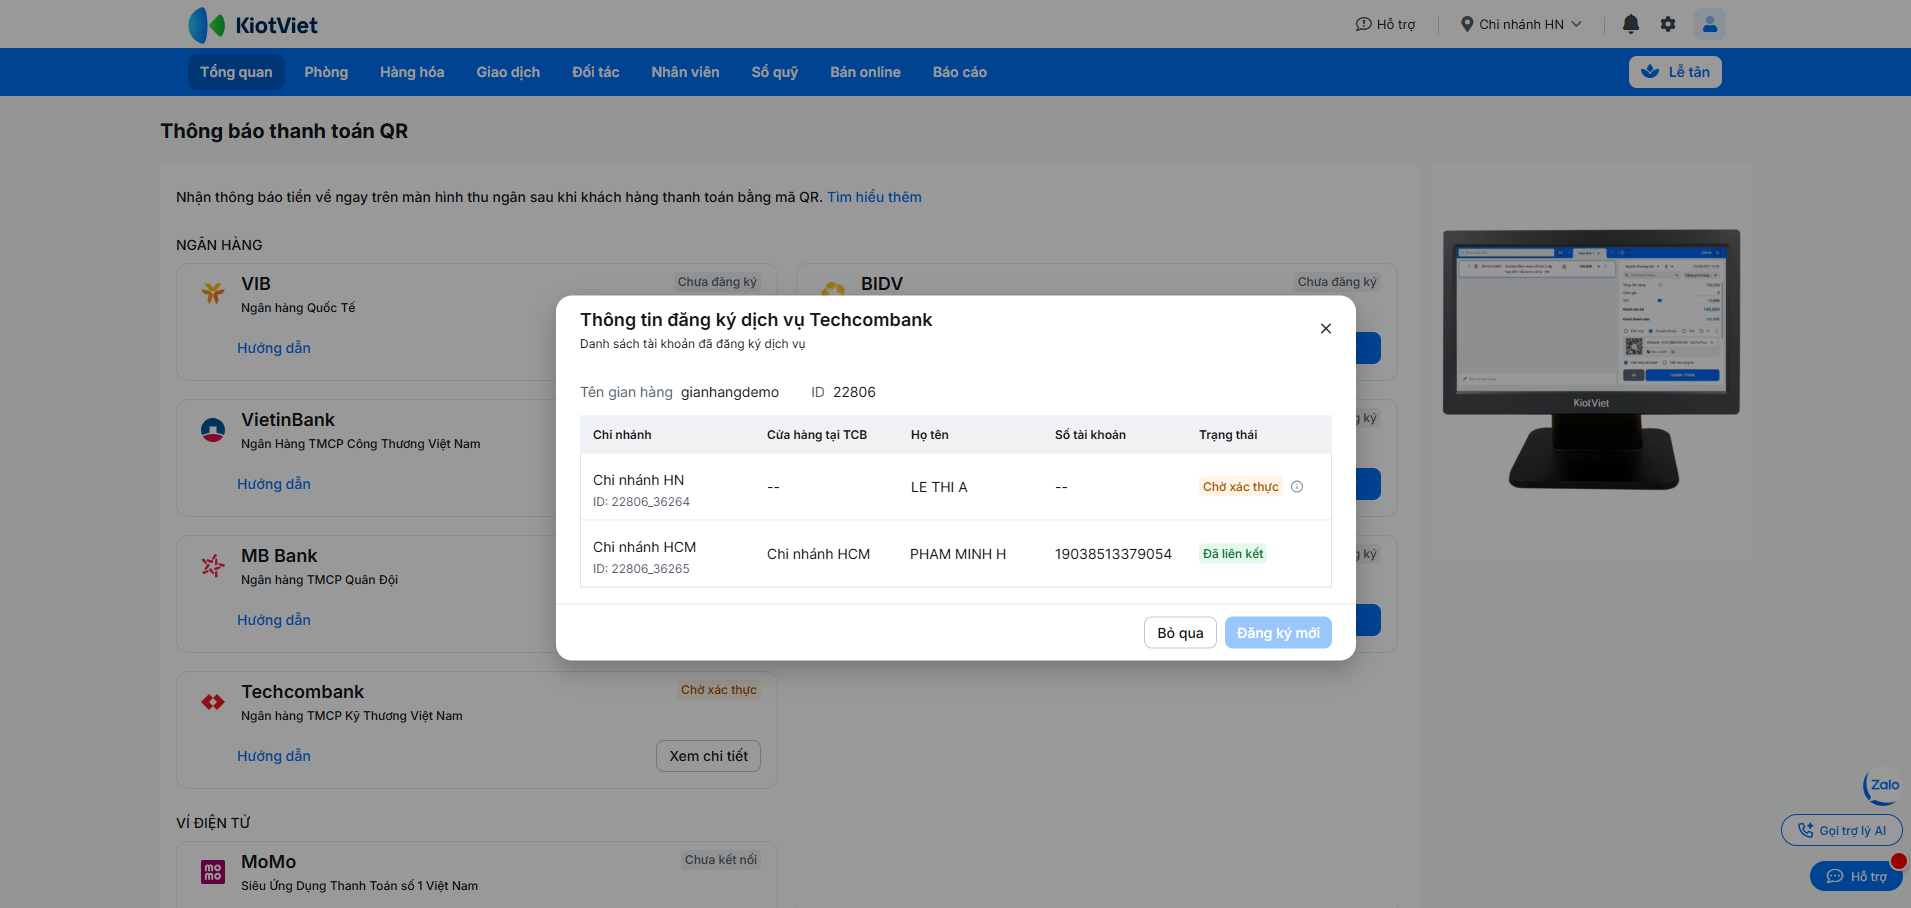Click the Techcombank bank logo icon

(x=213, y=702)
